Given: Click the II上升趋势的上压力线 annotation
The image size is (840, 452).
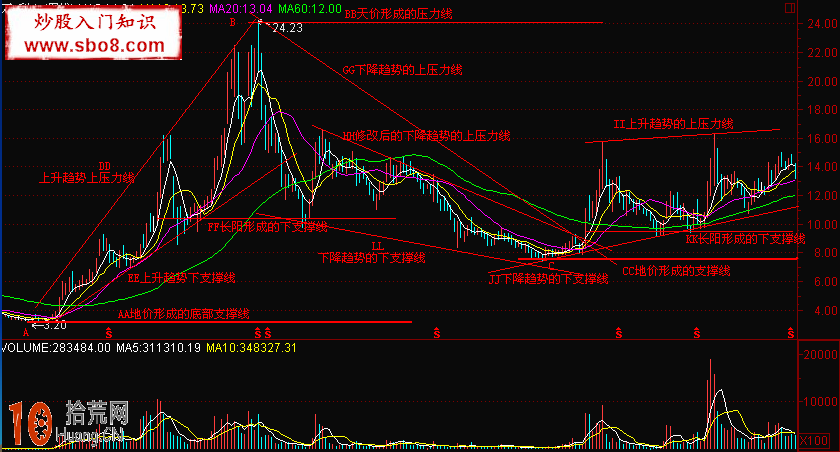Looking at the screenshot, I should tap(673, 124).
